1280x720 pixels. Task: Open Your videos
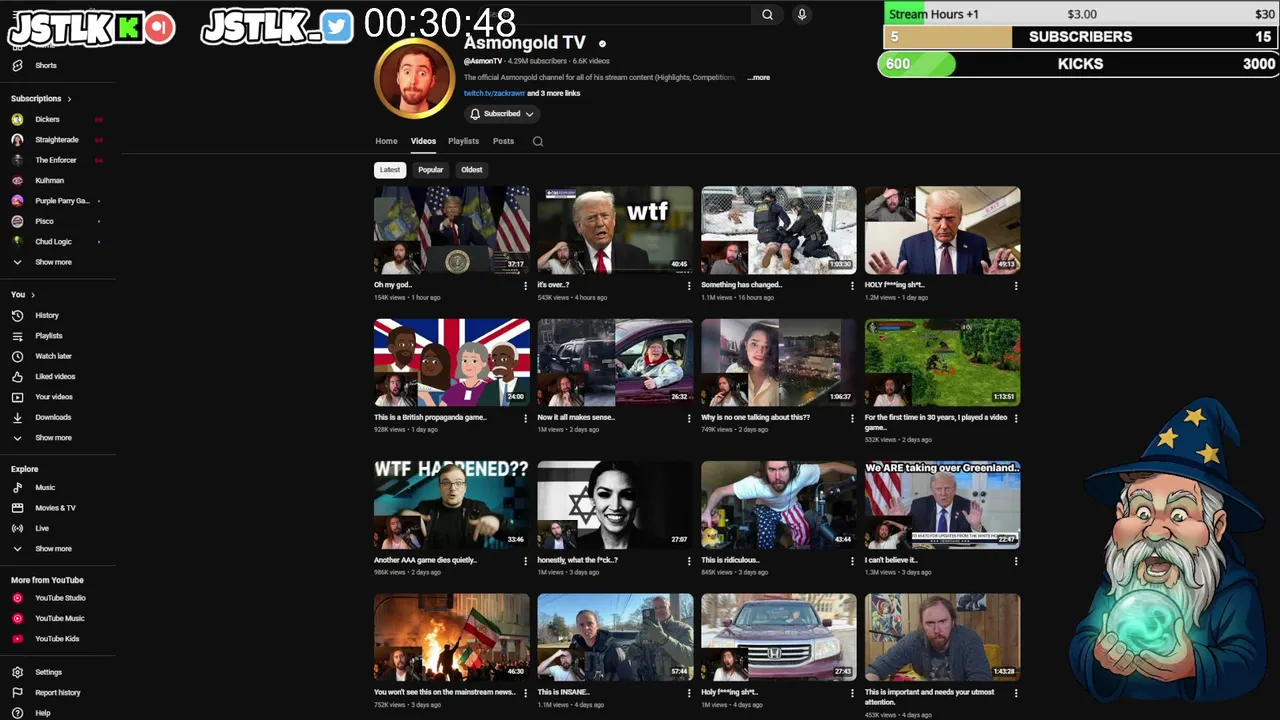click(54, 397)
